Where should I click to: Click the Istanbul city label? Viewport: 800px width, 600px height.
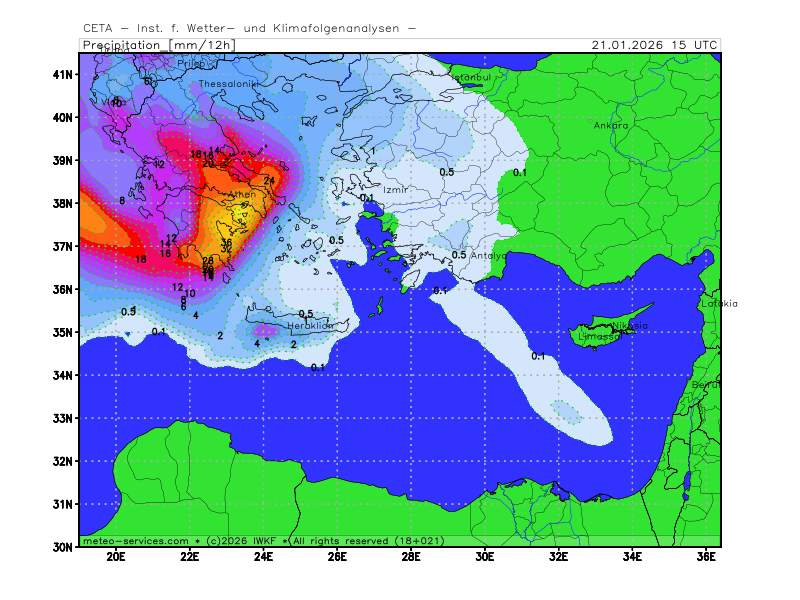point(471,77)
